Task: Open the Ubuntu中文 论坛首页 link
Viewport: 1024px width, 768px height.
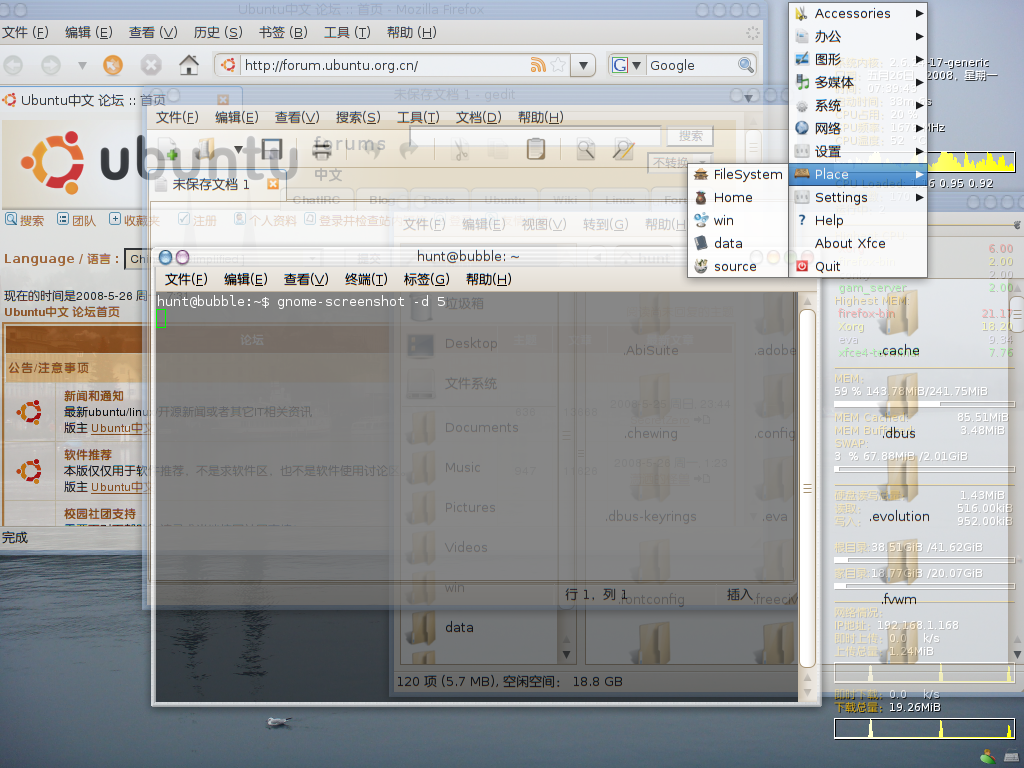Action: [x=62, y=312]
